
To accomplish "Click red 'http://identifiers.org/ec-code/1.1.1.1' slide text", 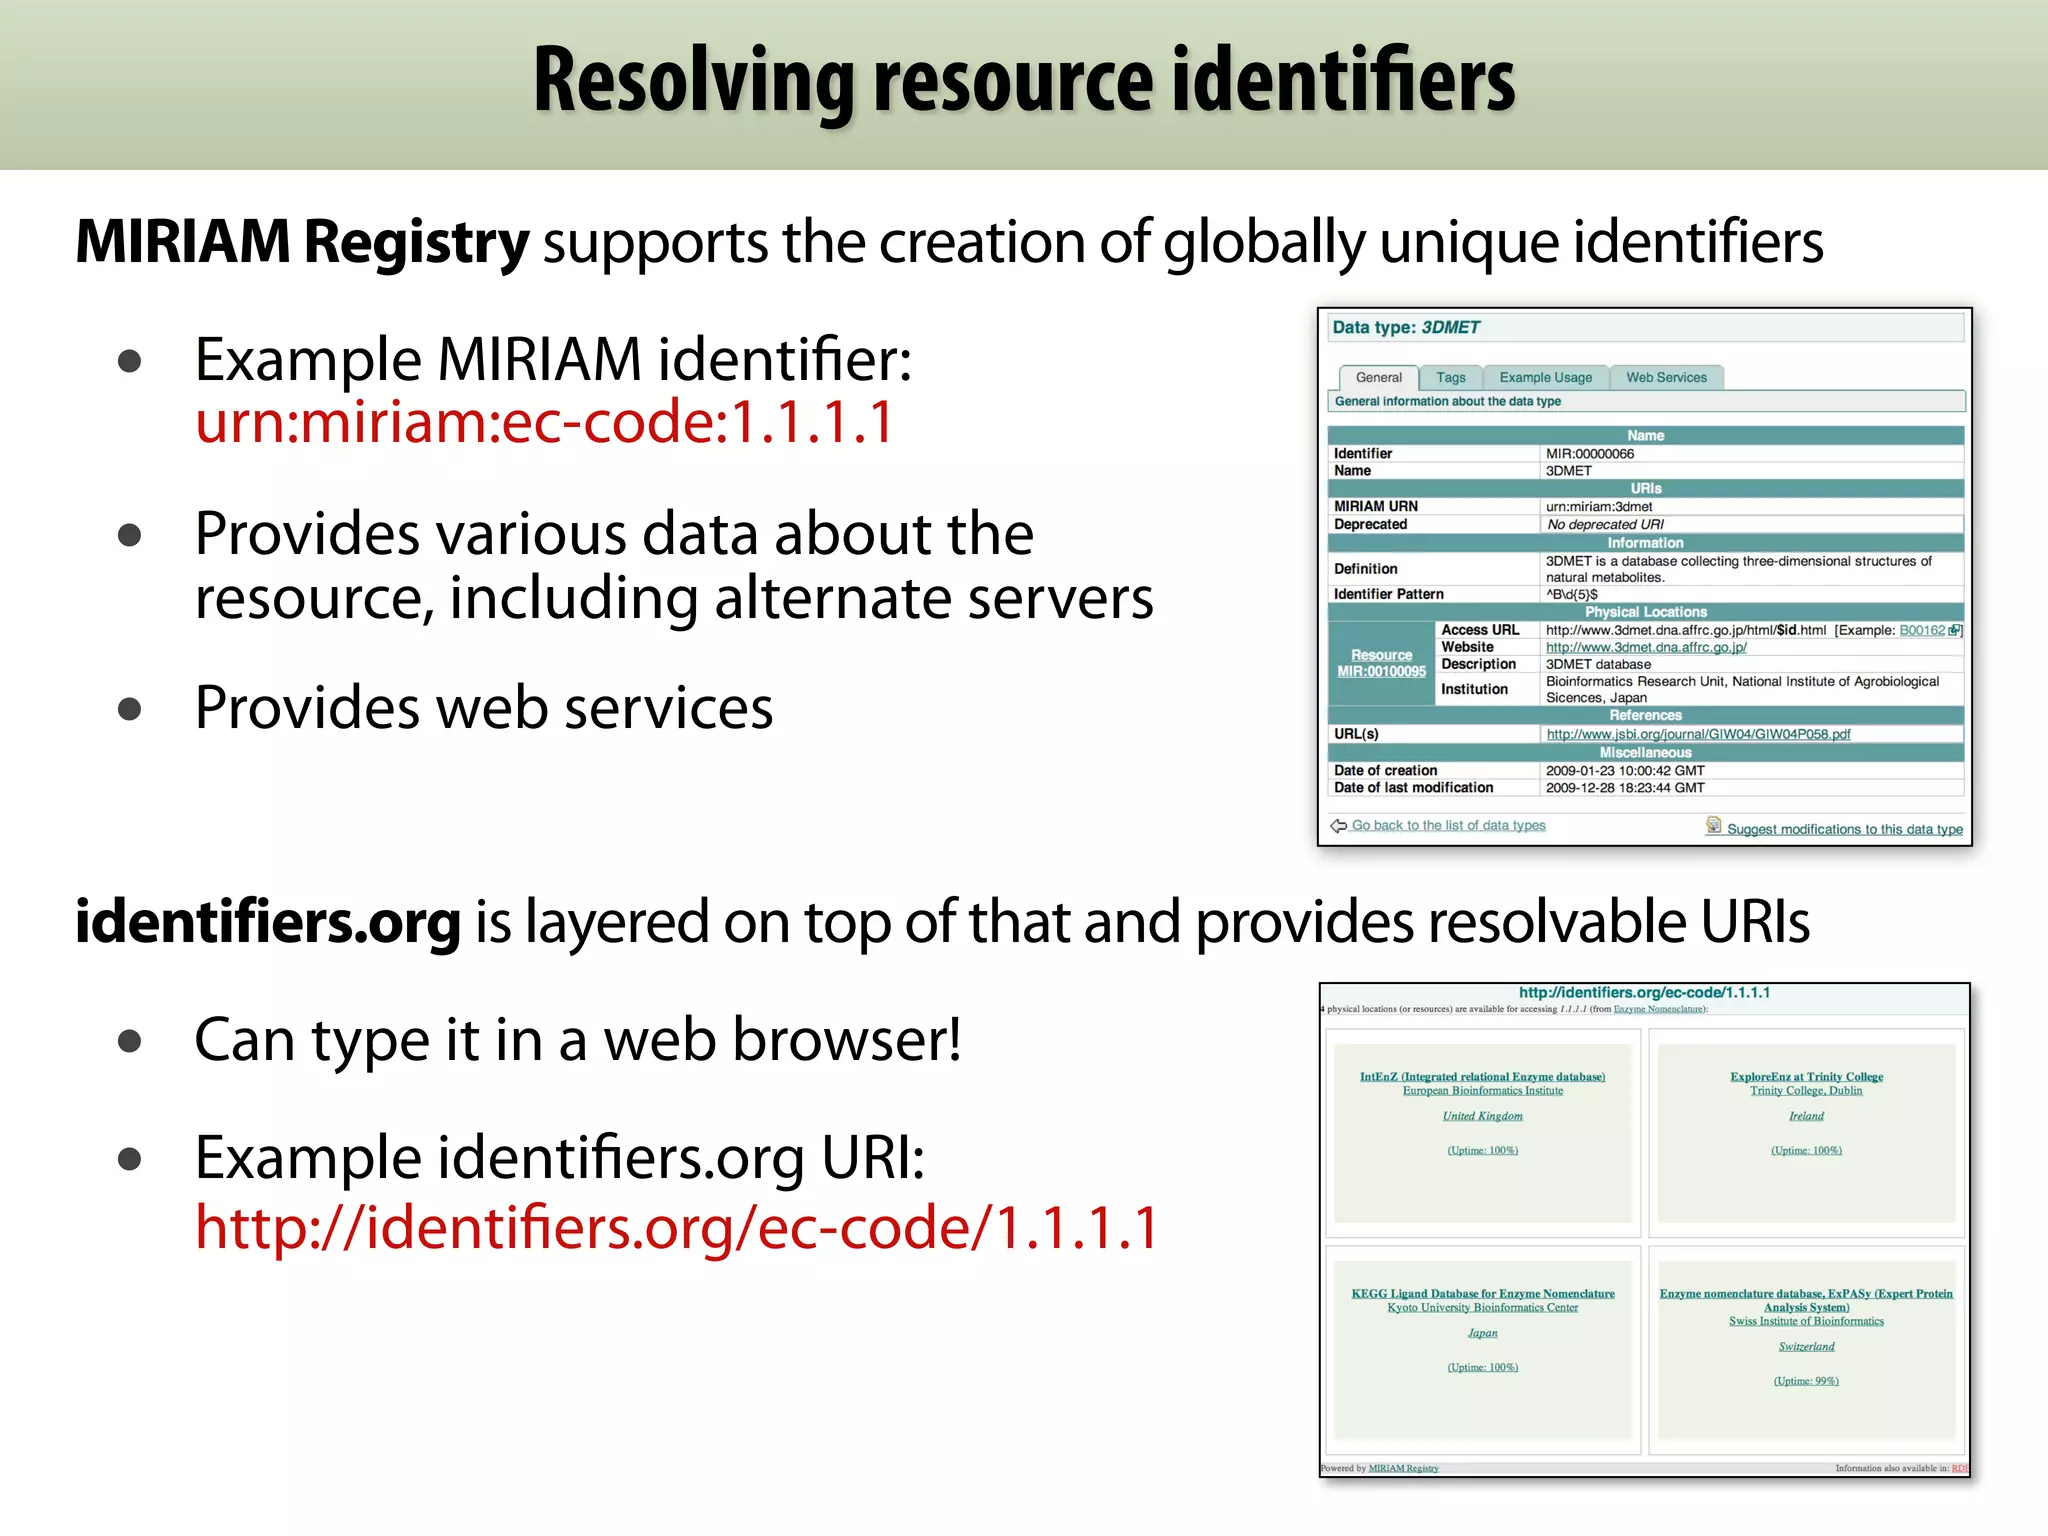I will (677, 1227).
